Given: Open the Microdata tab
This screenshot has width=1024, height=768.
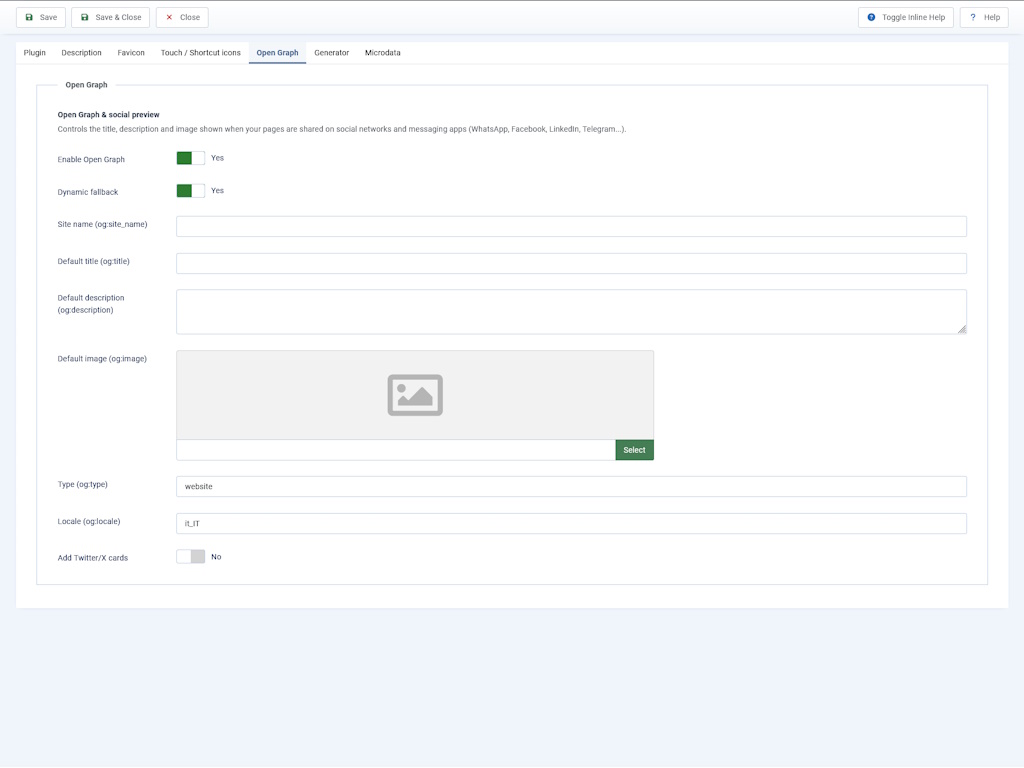Looking at the screenshot, I should [383, 53].
